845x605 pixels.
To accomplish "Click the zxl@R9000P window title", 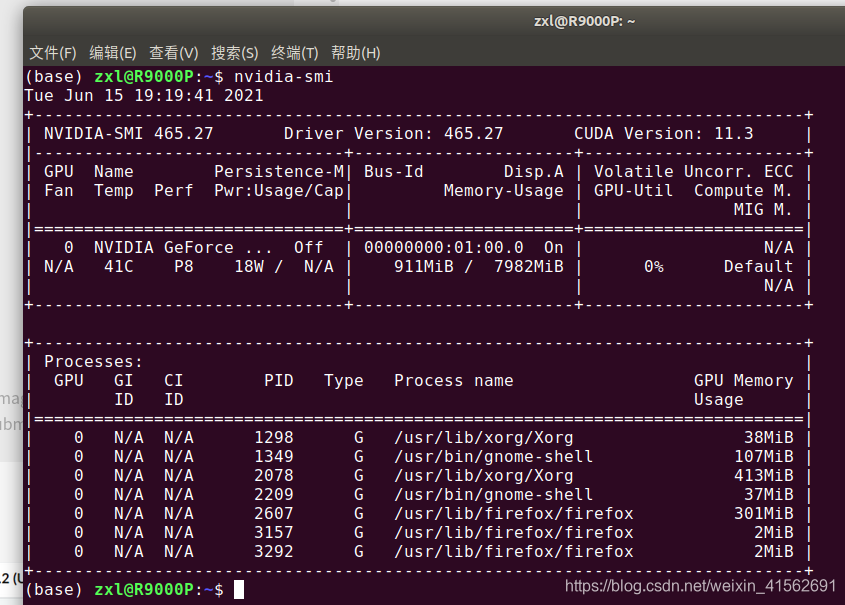I will coord(585,22).
